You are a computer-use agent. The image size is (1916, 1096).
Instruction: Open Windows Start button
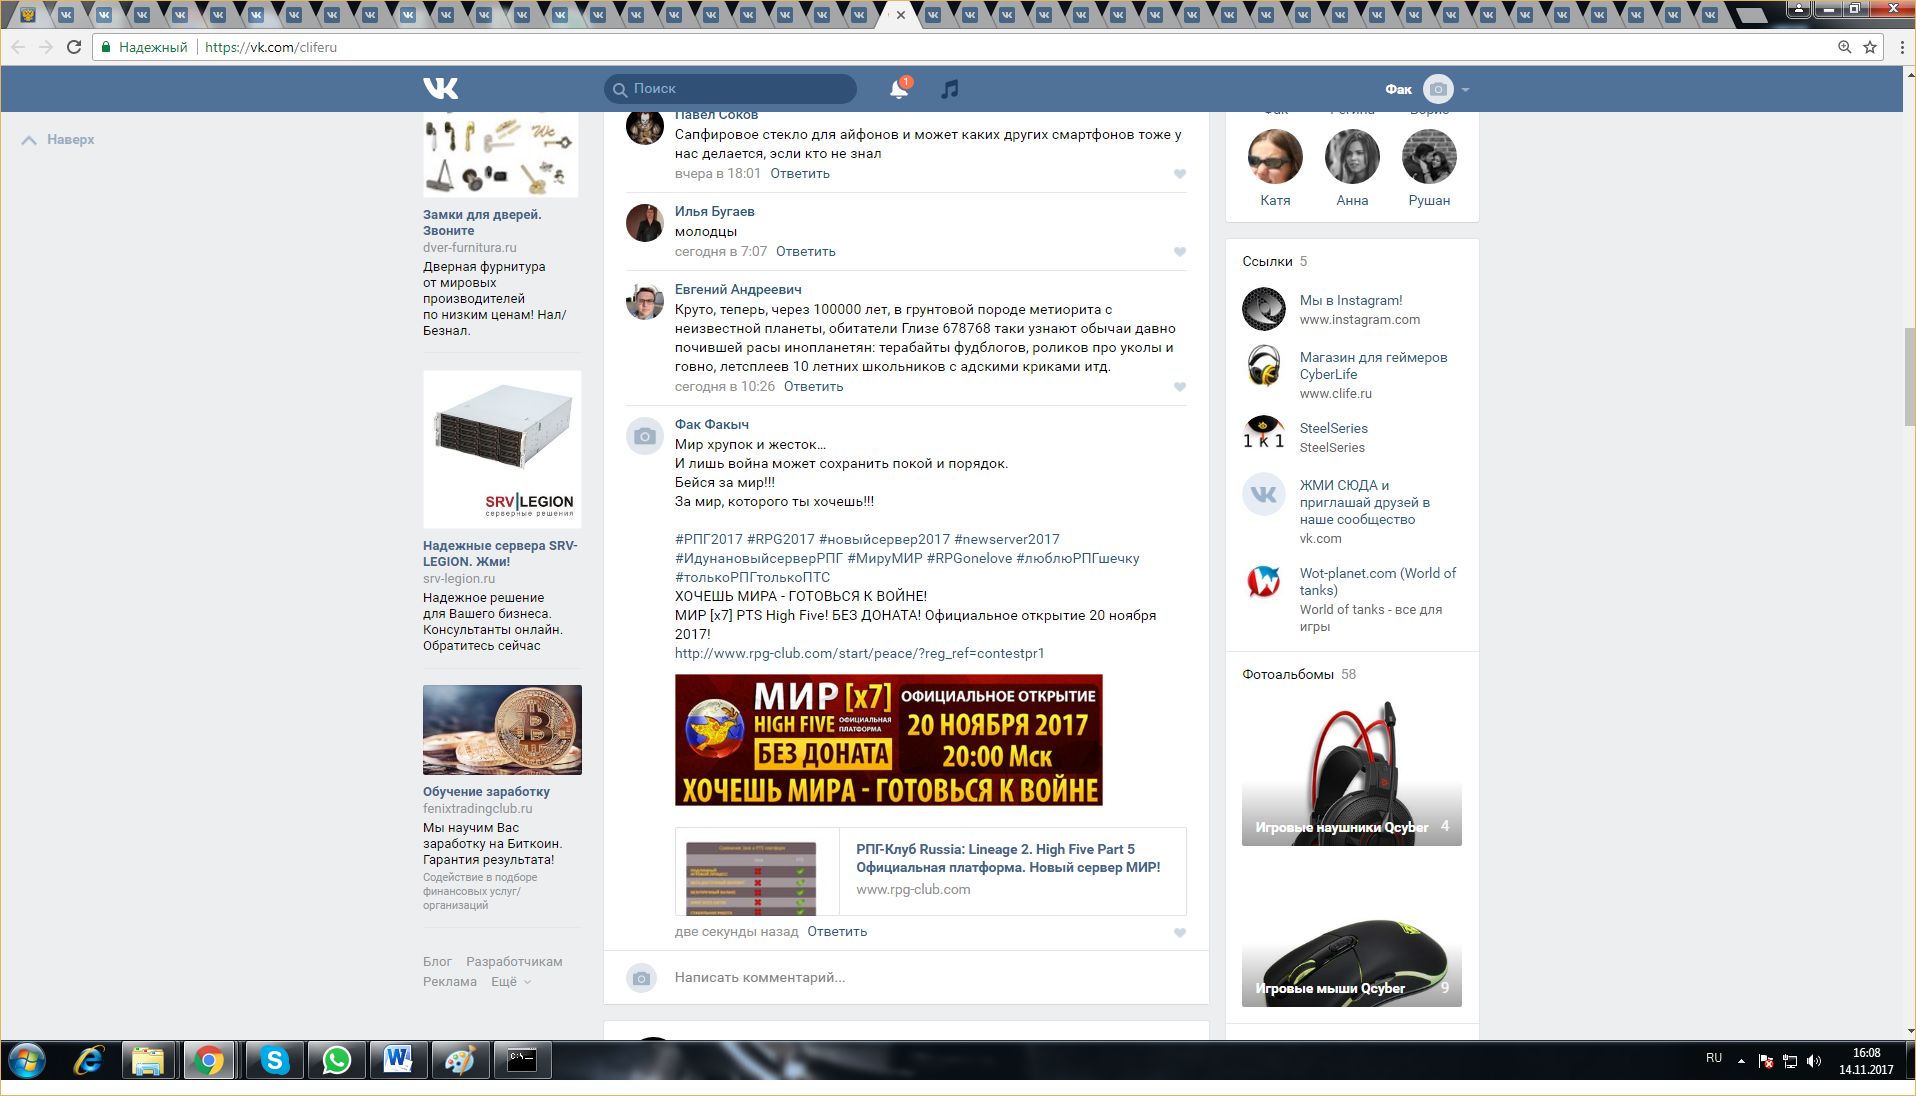[27, 1061]
